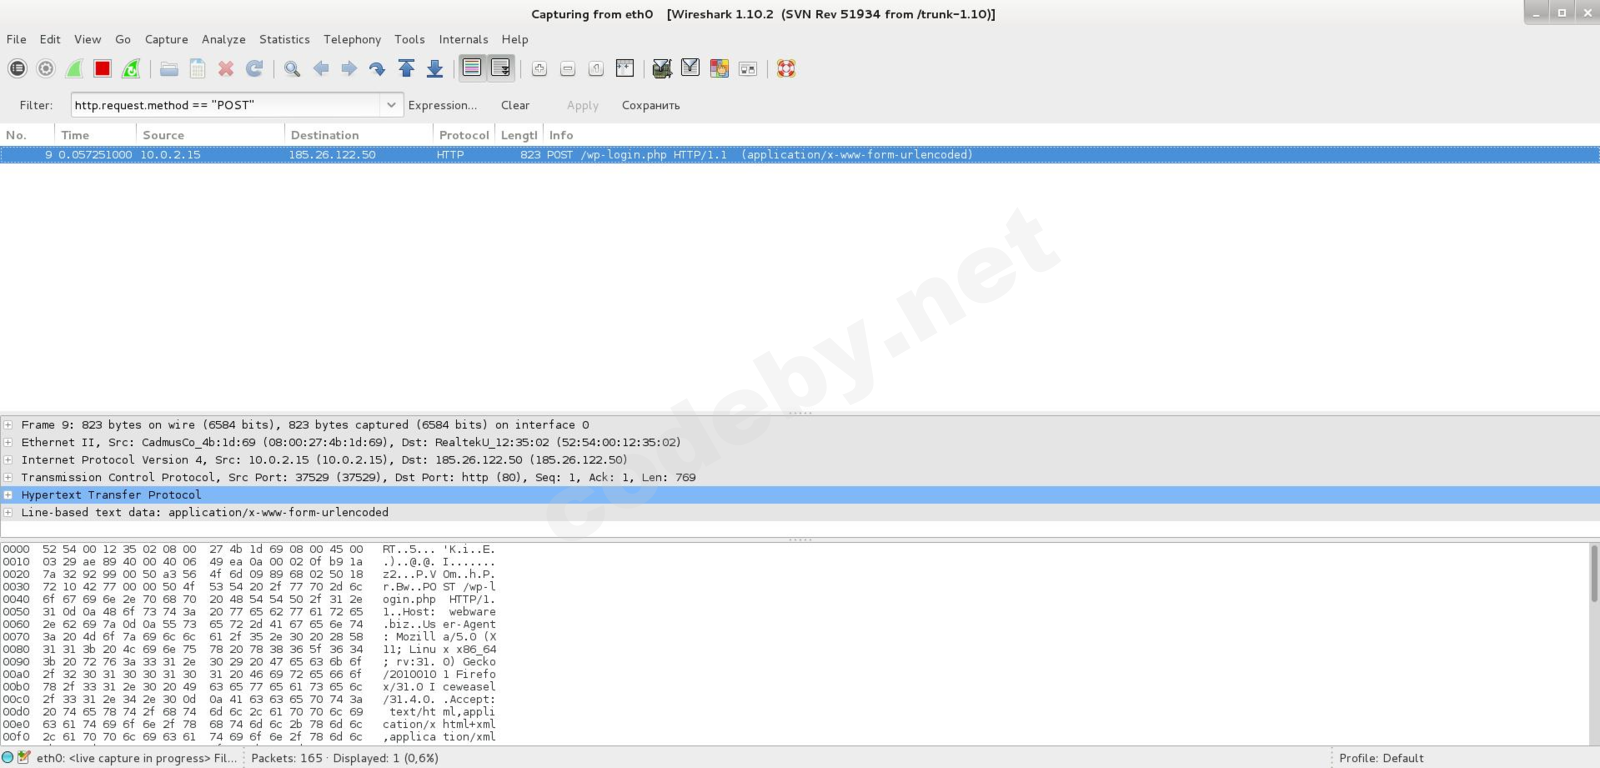Expand Hypertext Transfer Protocol node
1600x768 pixels.
point(8,495)
